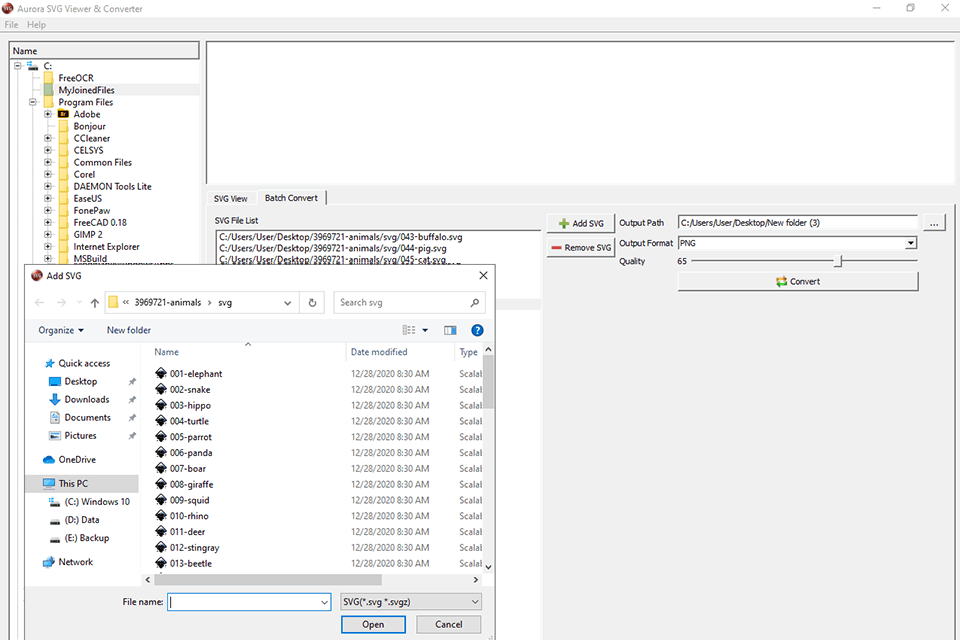960x640 pixels.
Task: Click the search magnifier icon
Action: coord(474,303)
